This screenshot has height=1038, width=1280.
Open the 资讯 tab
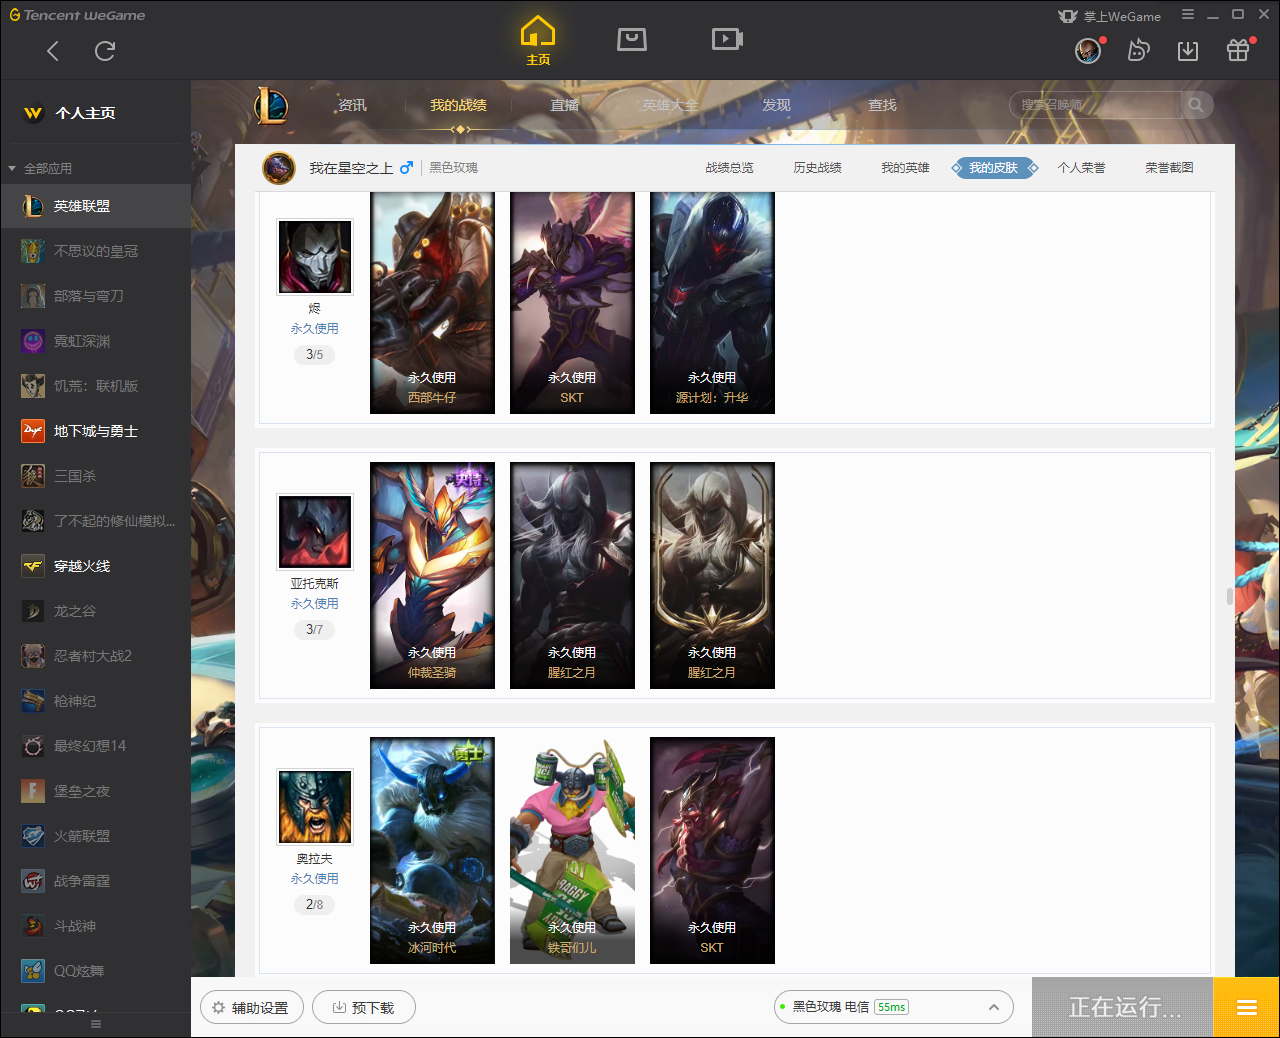pos(352,105)
